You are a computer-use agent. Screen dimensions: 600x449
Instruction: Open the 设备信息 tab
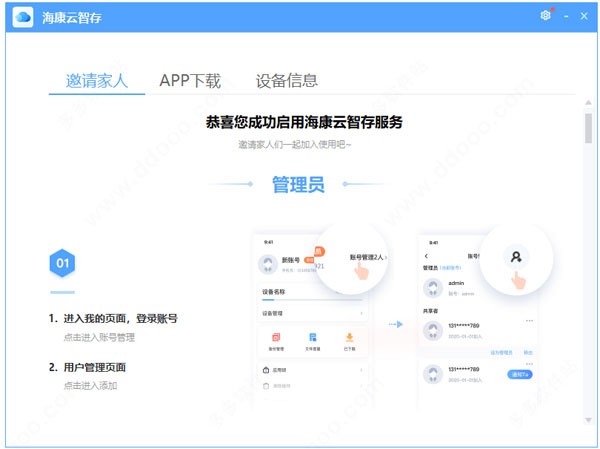point(287,81)
